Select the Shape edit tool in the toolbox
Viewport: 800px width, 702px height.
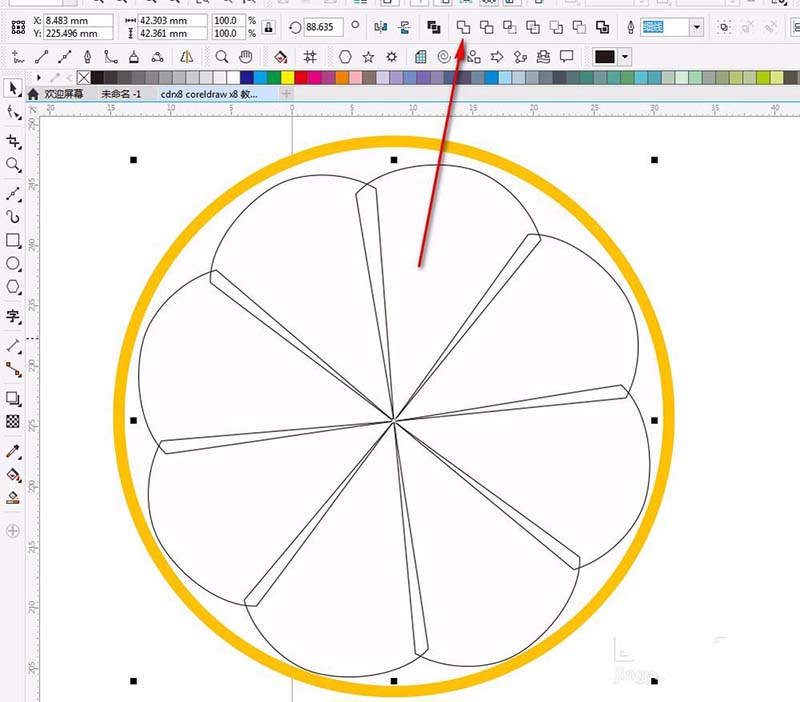[13, 113]
